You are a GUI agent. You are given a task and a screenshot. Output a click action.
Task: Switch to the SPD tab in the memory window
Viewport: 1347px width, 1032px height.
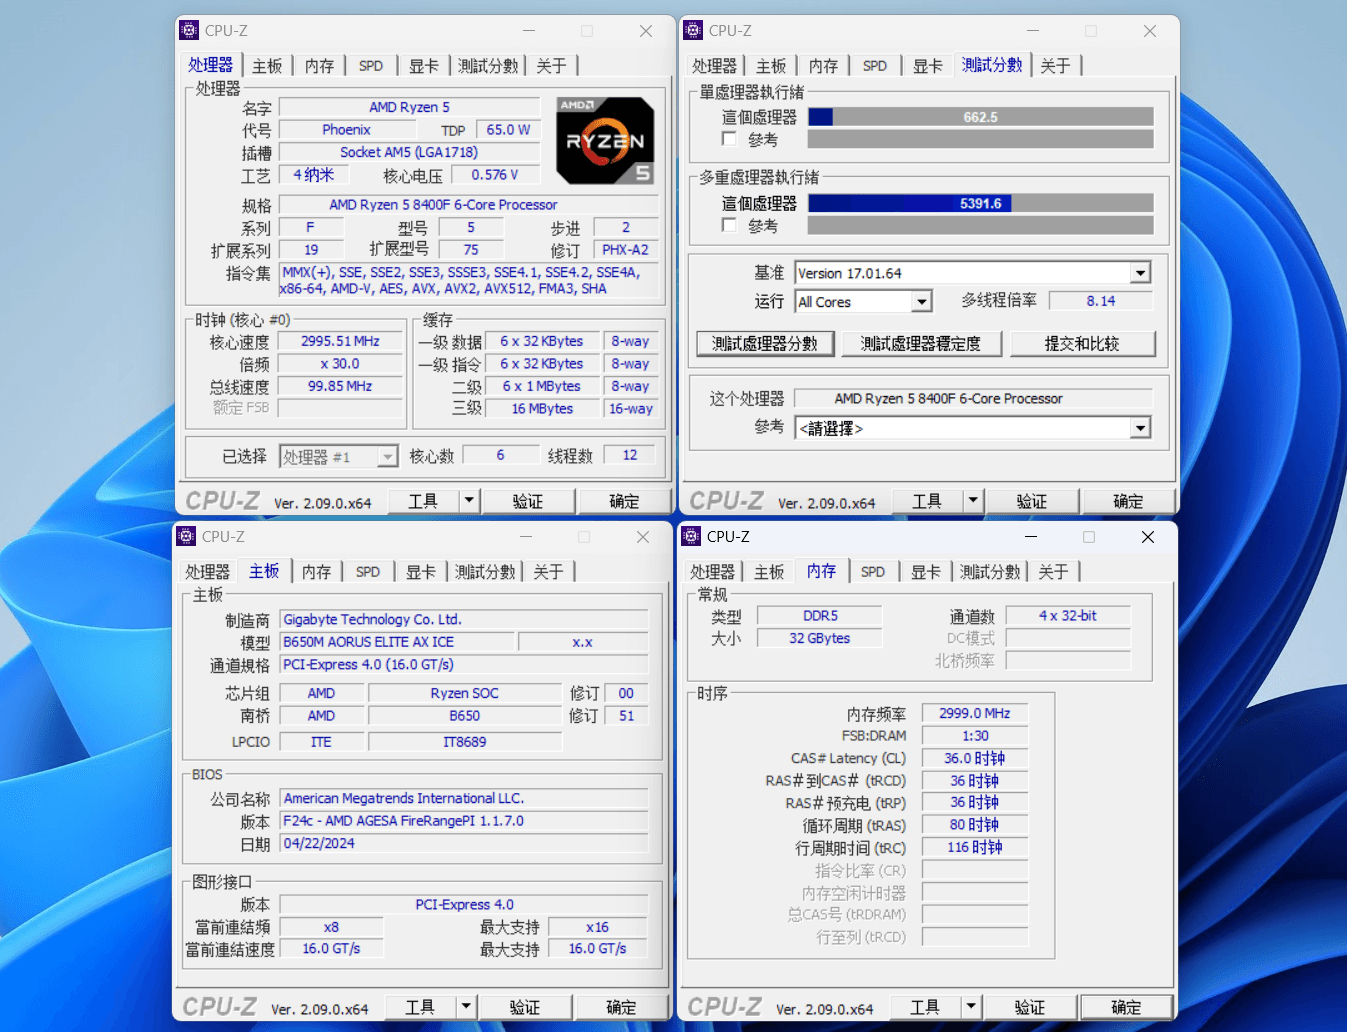873,570
